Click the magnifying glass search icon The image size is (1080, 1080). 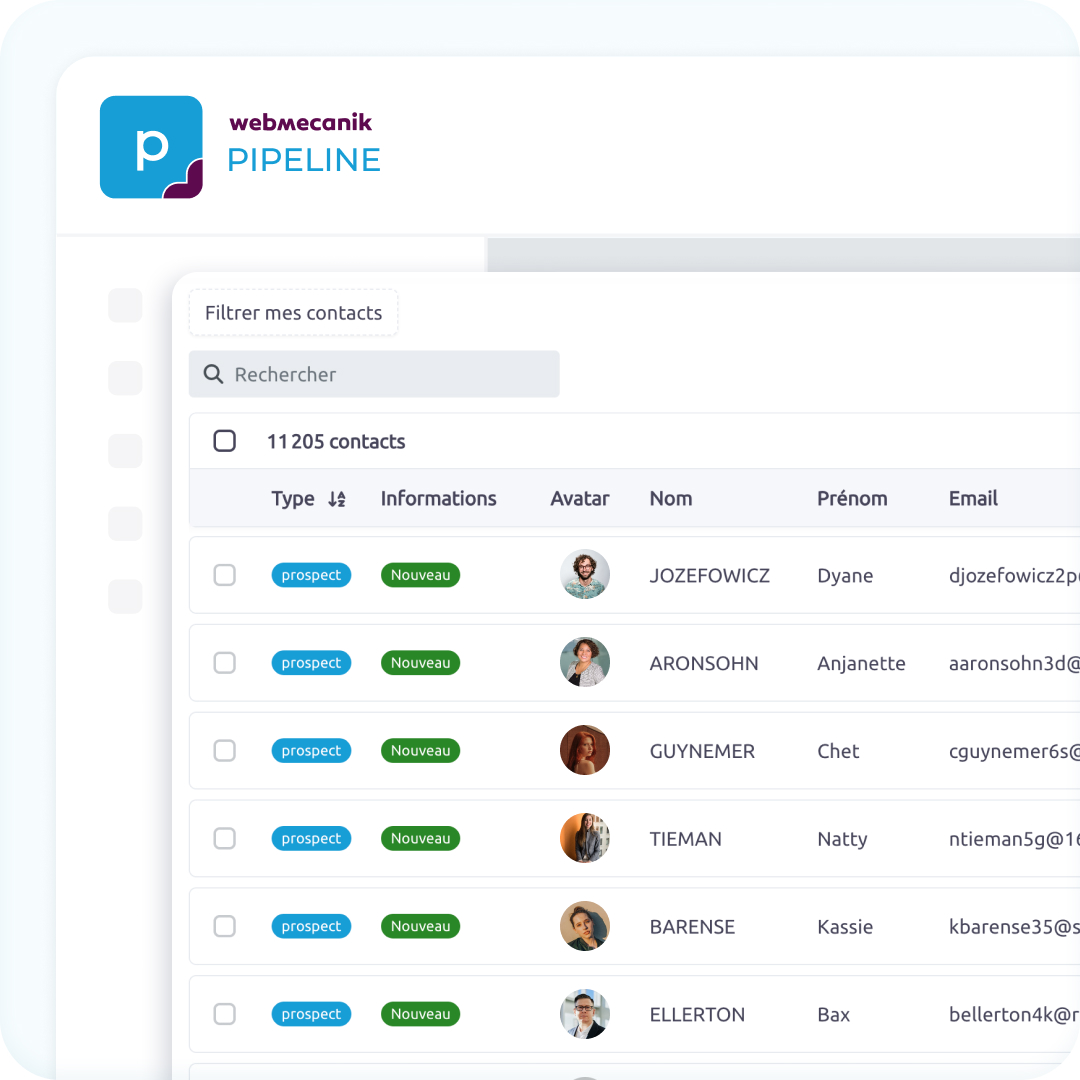click(213, 374)
